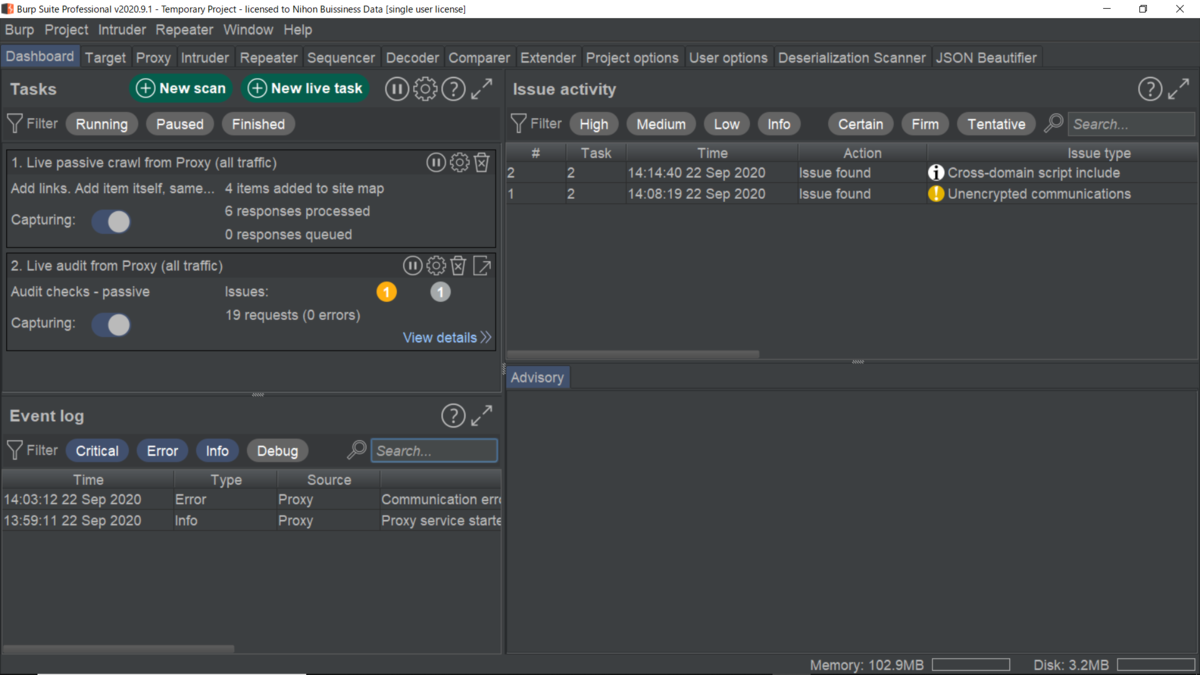Open task settings gear in the Tasks header

point(425,89)
